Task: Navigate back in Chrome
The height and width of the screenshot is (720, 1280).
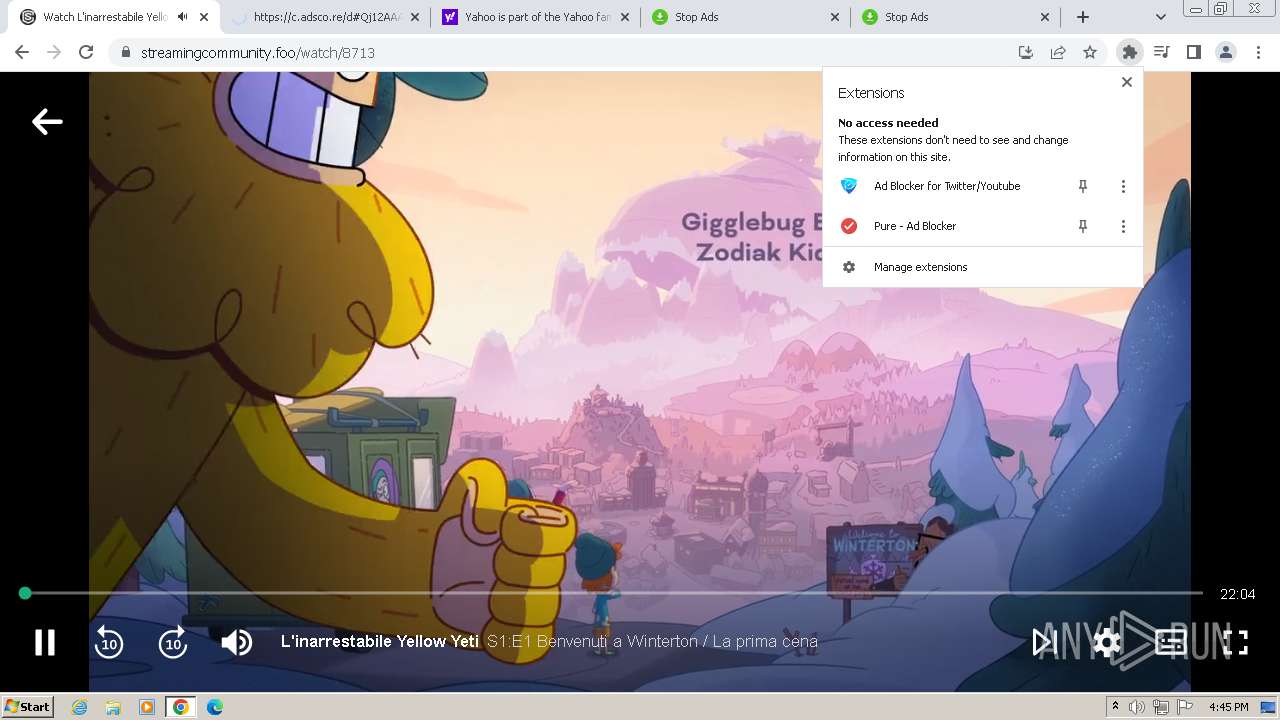Action: point(22,52)
